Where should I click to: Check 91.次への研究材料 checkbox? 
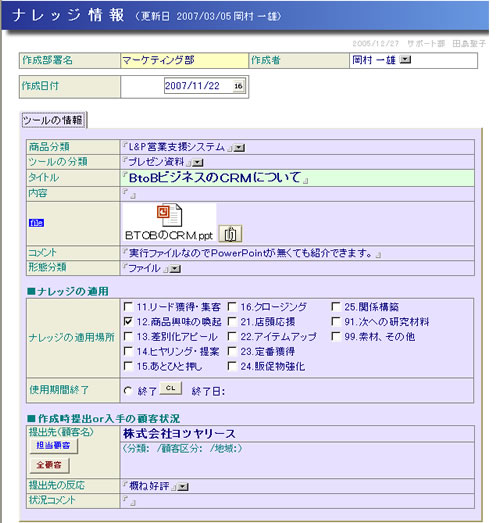point(336,321)
